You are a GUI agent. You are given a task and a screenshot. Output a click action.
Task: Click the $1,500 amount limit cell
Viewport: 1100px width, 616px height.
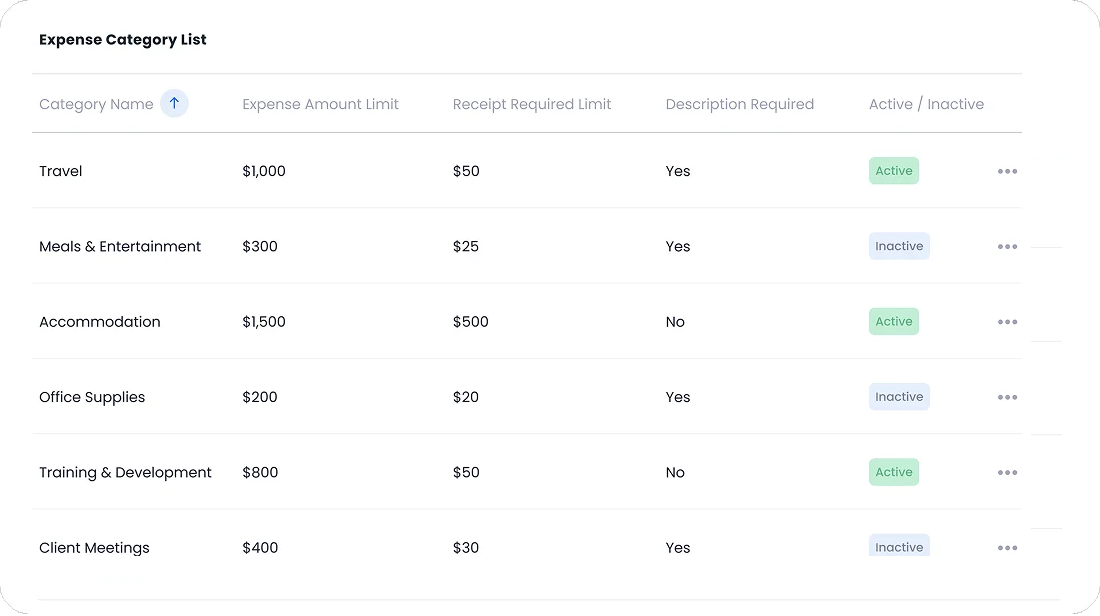[x=264, y=322]
